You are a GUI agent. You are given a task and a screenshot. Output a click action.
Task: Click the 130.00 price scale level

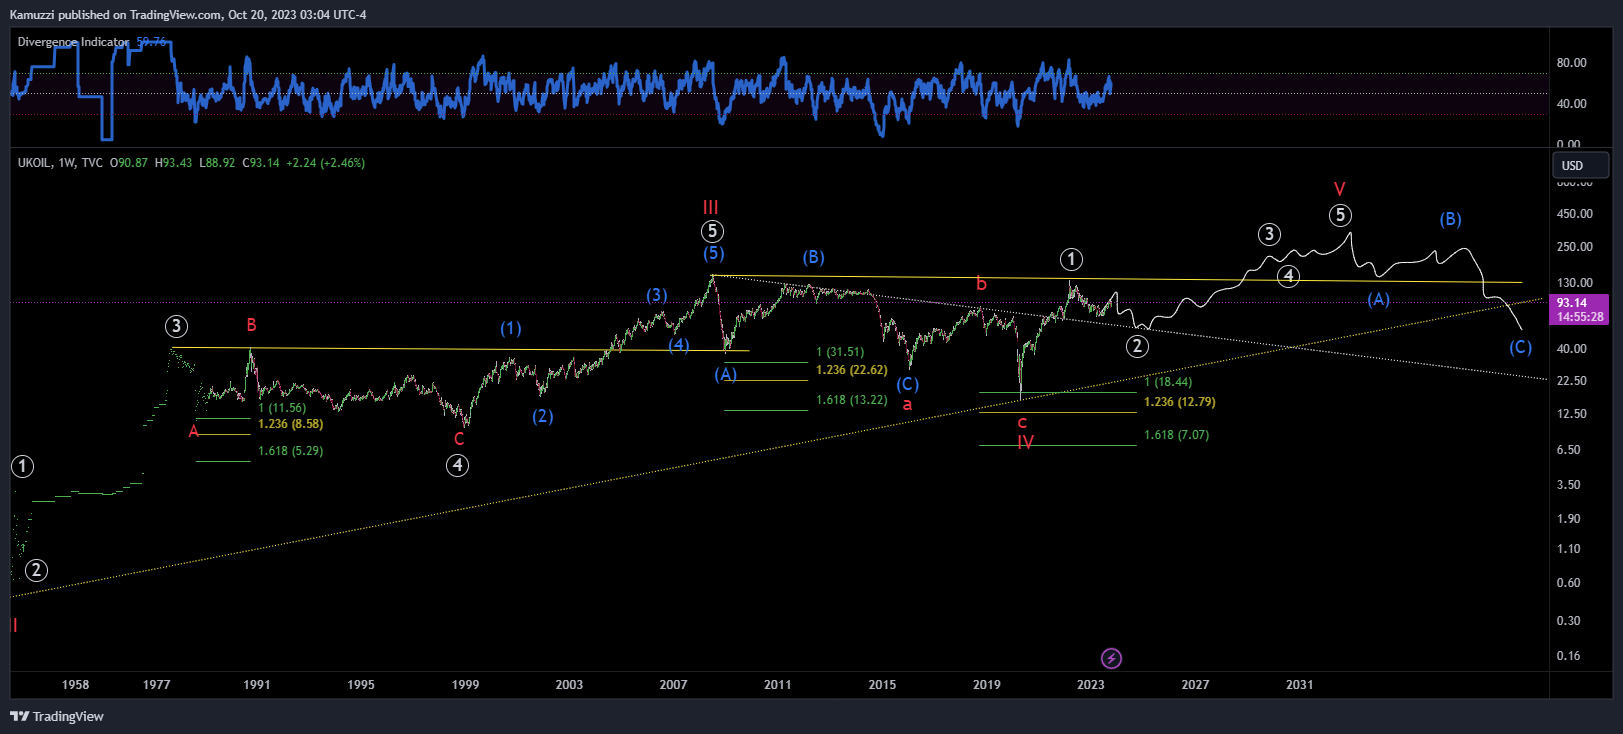point(1575,284)
